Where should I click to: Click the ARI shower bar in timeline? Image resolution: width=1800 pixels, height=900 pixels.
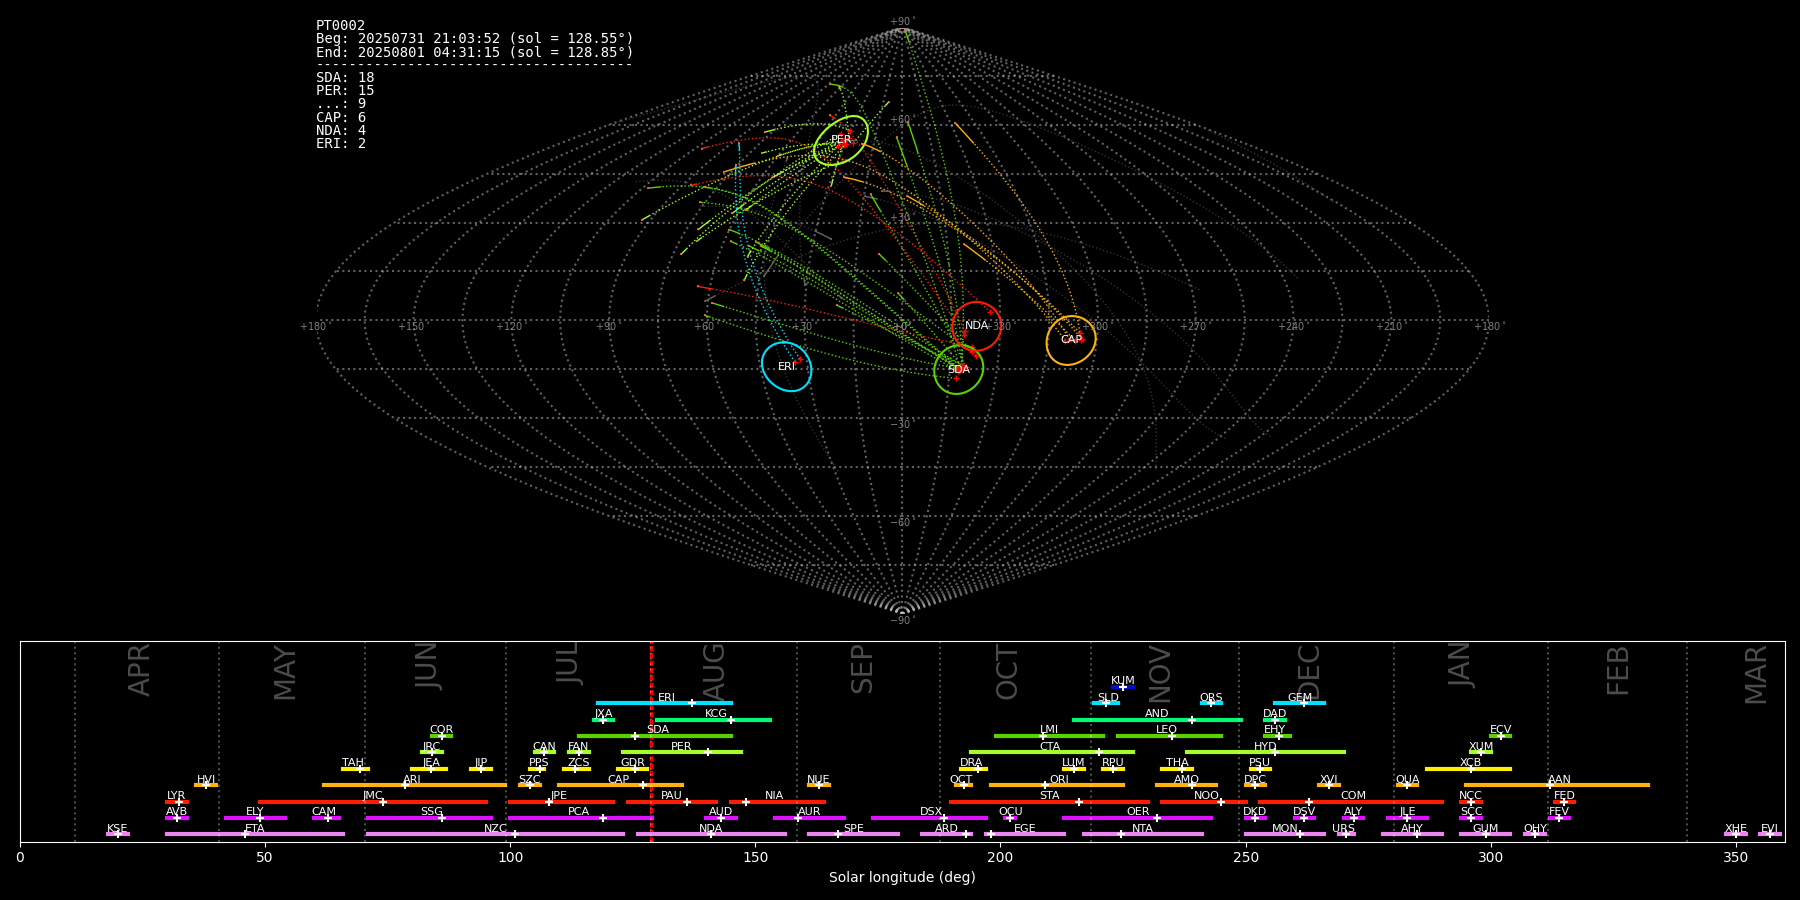[x=414, y=785]
